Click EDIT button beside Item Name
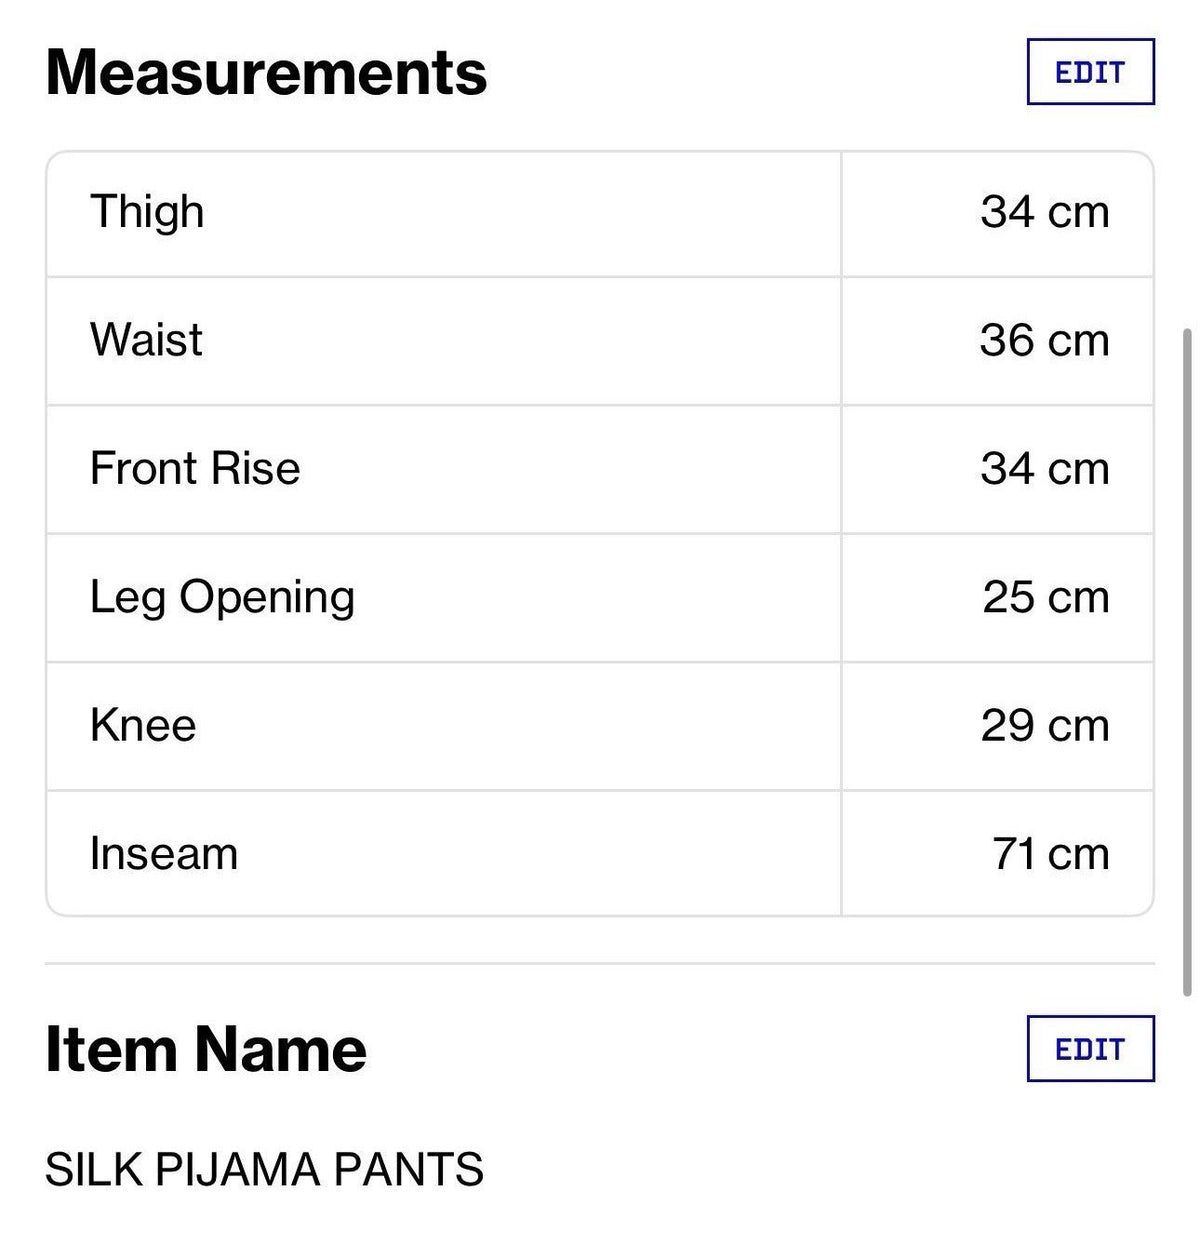 1091,1049
